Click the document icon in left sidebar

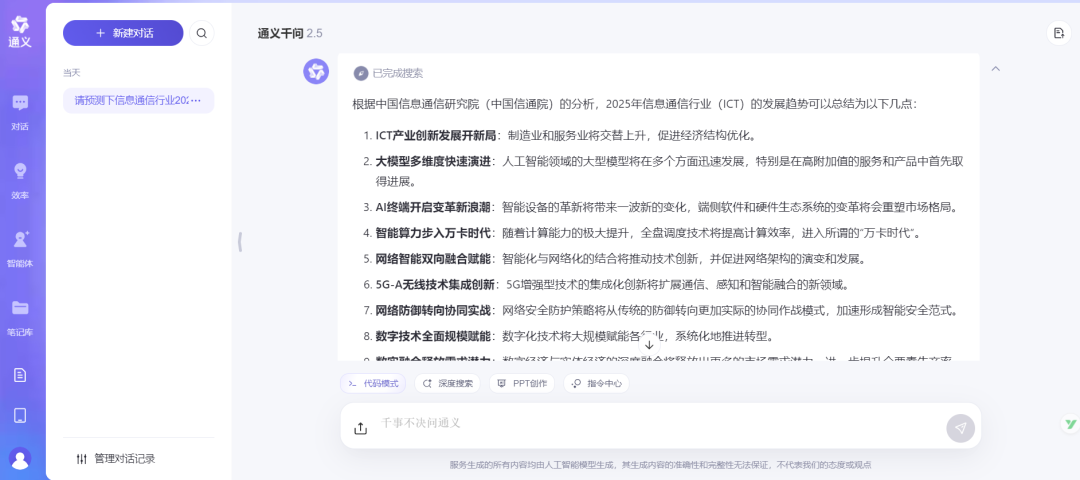click(20, 375)
